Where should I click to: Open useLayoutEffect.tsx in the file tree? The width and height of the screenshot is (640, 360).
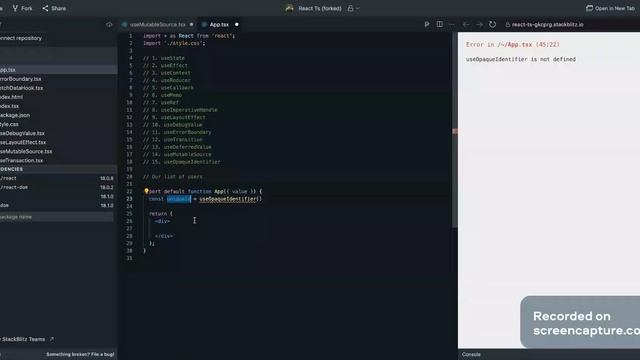pyautogui.click(x=58, y=142)
